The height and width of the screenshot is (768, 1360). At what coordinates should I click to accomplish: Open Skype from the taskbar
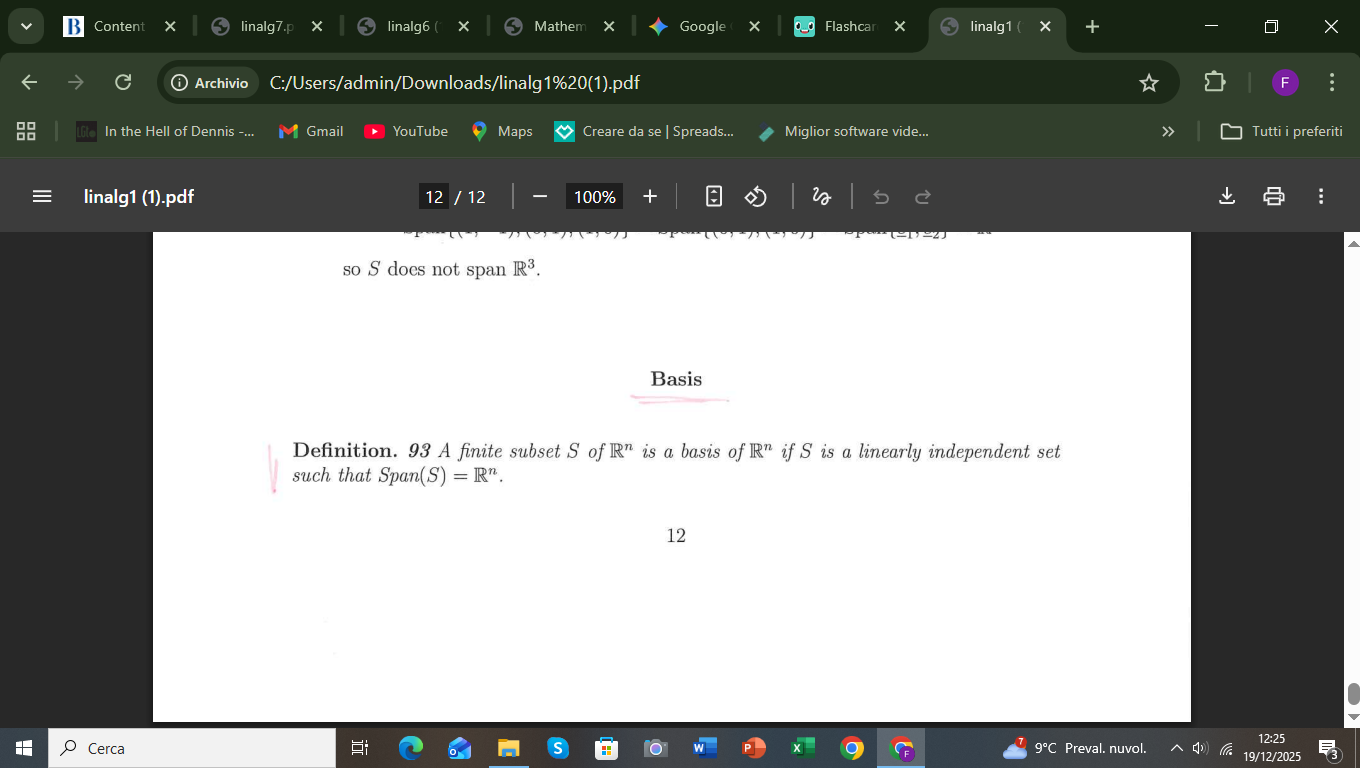click(557, 748)
